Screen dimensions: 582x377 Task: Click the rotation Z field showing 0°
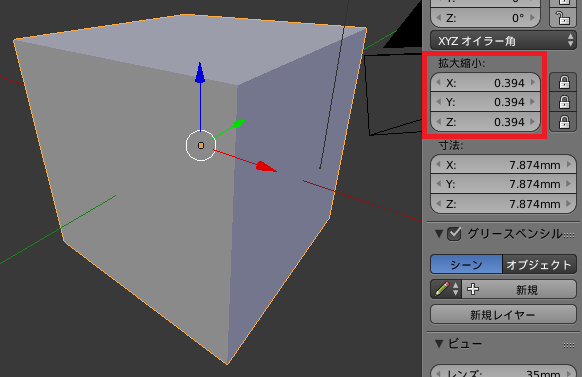tap(485, 18)
